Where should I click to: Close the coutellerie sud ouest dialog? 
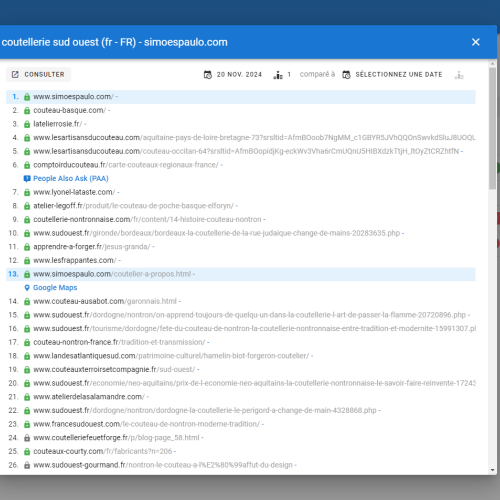pyautogui.click(x=476, y=42)
